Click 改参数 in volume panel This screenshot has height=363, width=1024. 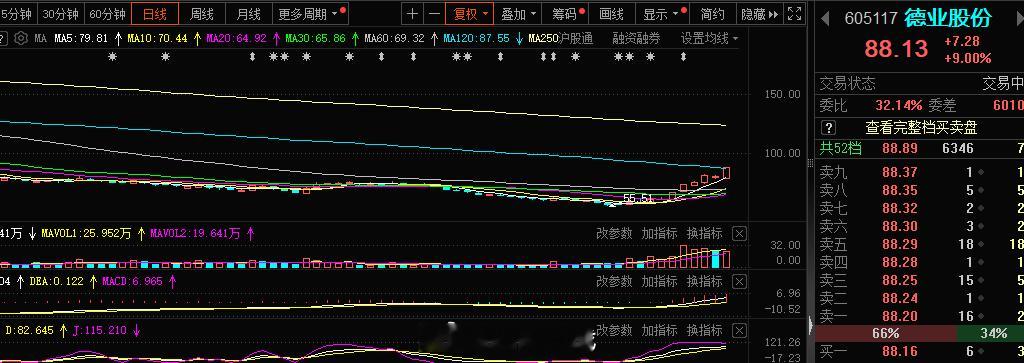pos(614,233)
